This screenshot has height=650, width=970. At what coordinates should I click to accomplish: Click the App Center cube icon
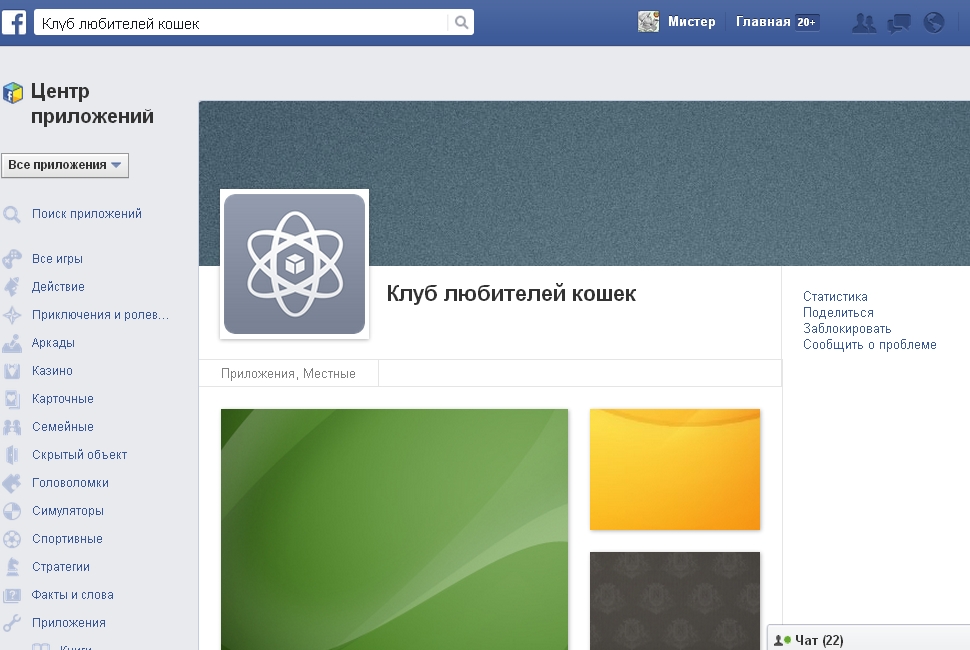[13, 93]
